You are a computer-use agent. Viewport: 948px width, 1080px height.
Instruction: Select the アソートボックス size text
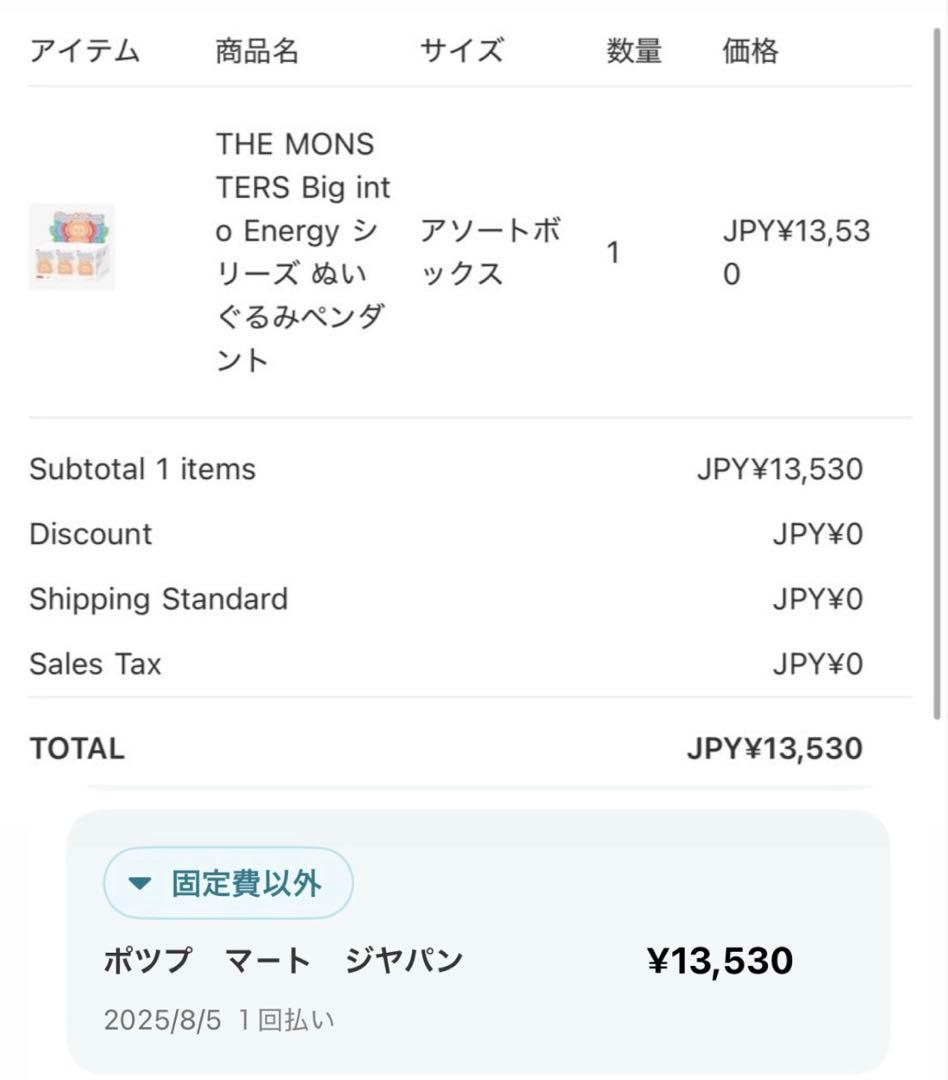click(490, 252)
